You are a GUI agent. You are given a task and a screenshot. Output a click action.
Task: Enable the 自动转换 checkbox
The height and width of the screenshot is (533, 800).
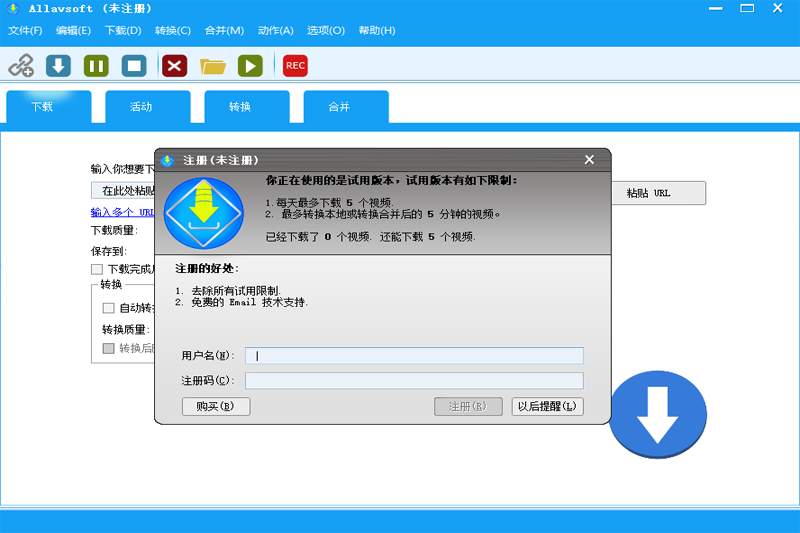[109, 308]
